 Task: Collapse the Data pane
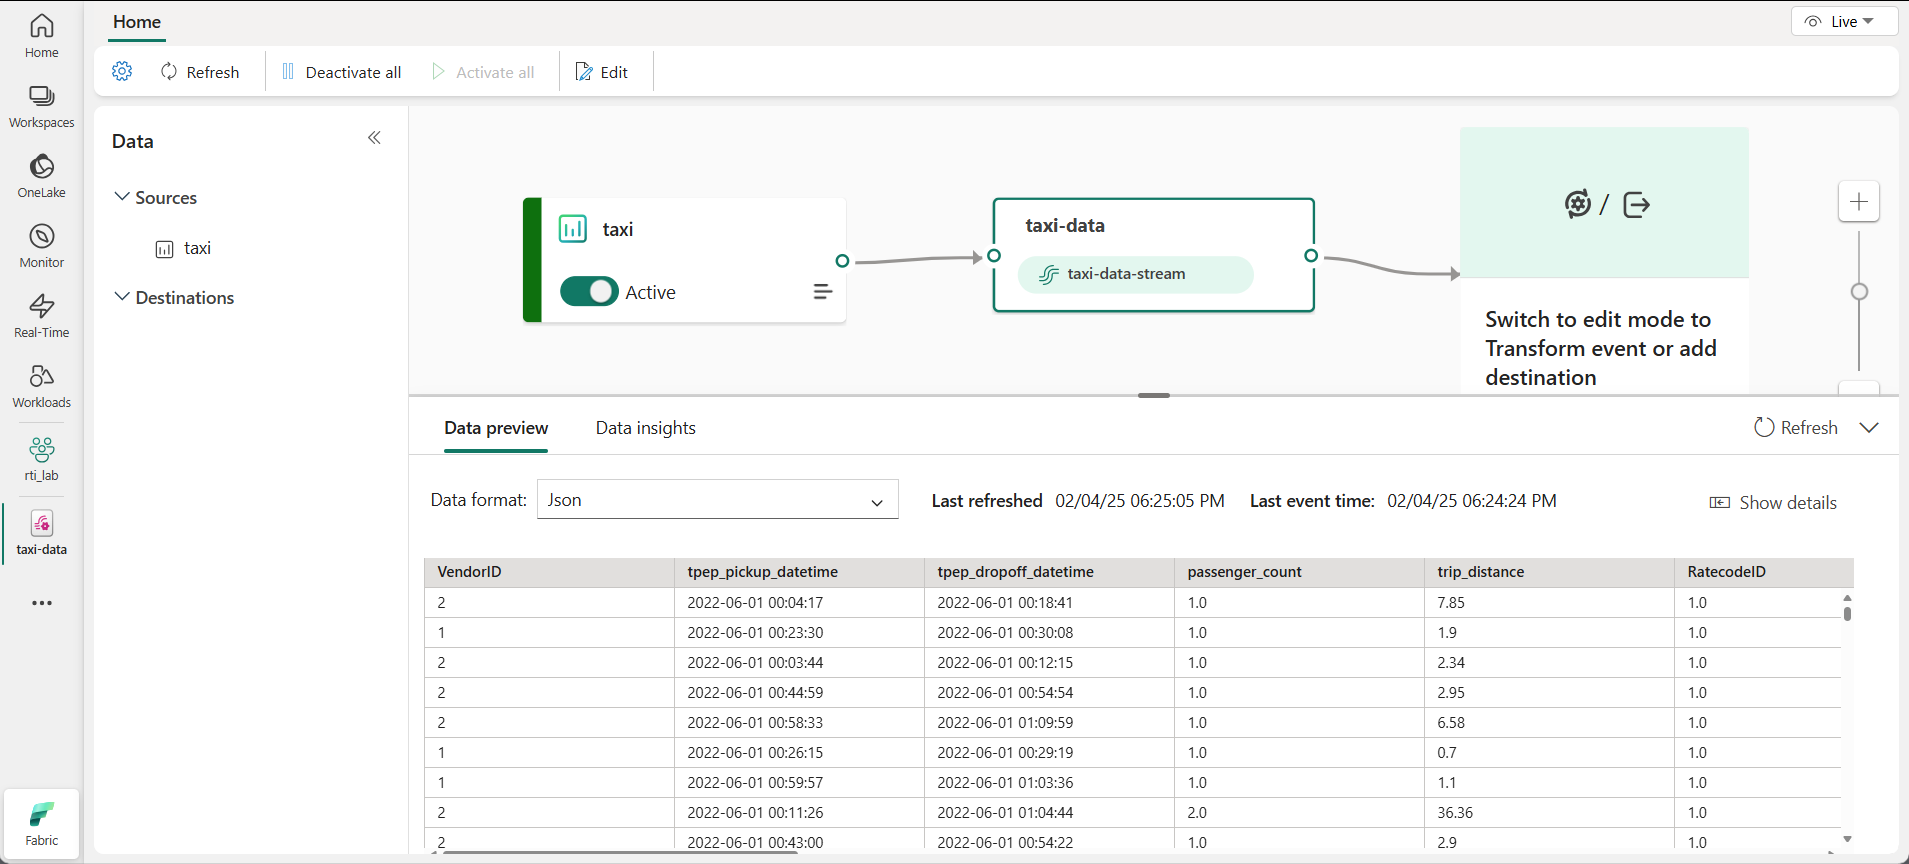click(374, 138)
